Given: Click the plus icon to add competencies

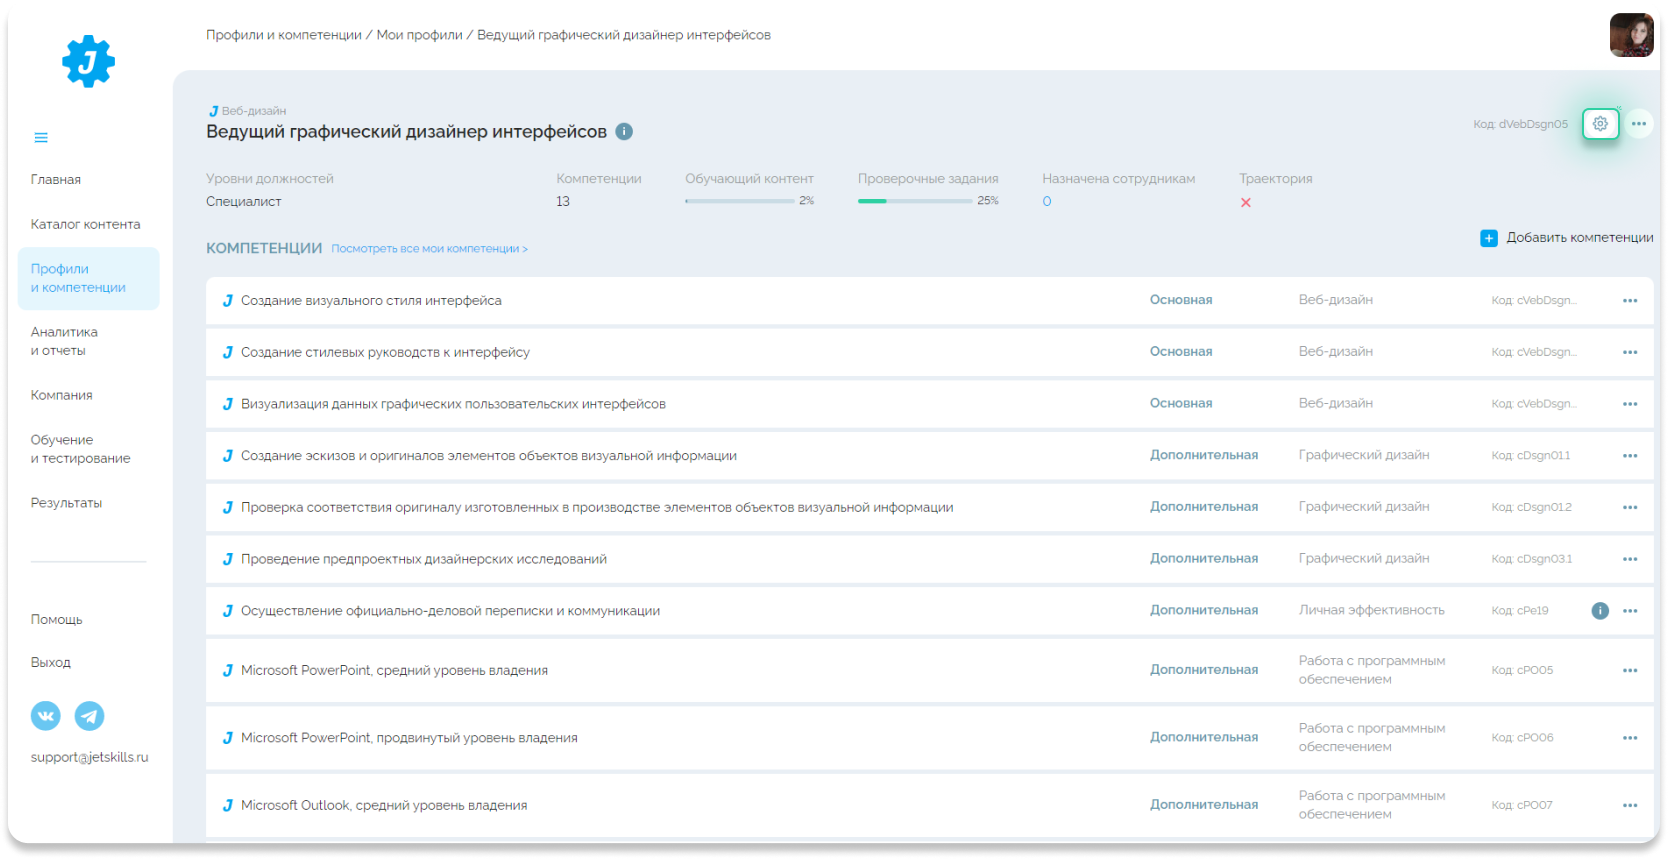Looking at the screenshot, I should coord(1489,238).
